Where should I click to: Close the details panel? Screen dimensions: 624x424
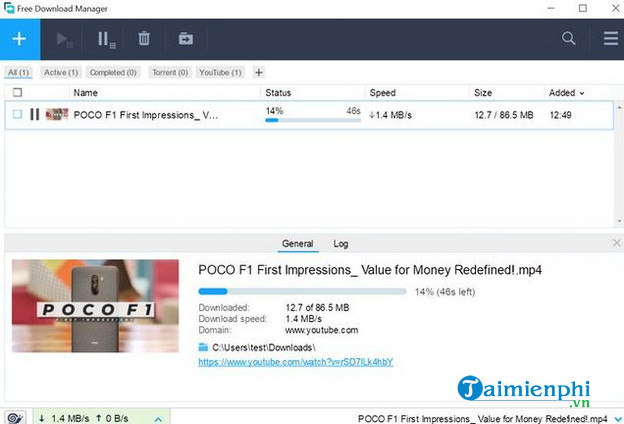click(x=616, y=243)
